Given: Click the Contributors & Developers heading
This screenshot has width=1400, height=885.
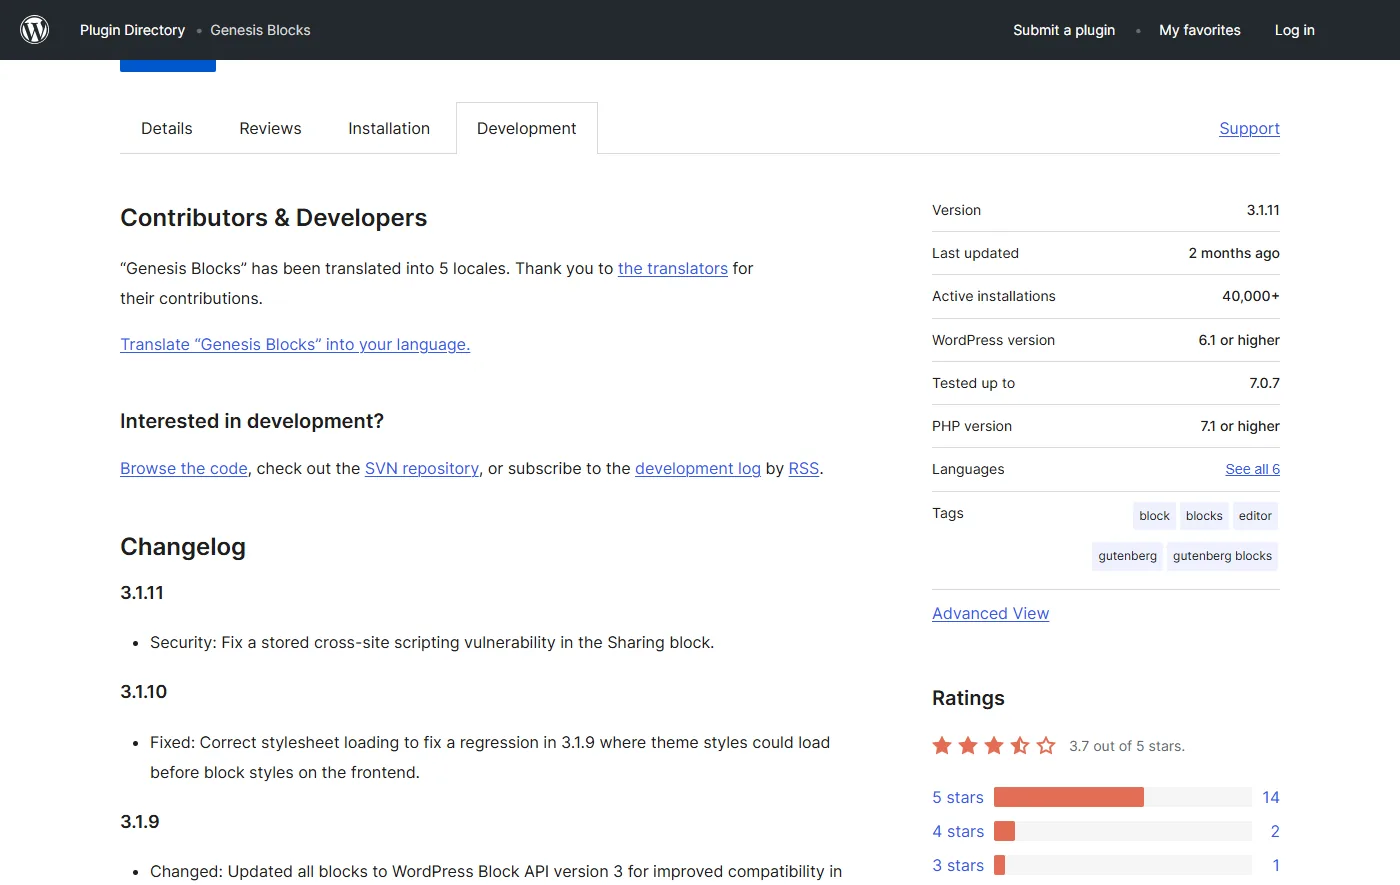Looking at the screenshot, I should click(274, 218).
